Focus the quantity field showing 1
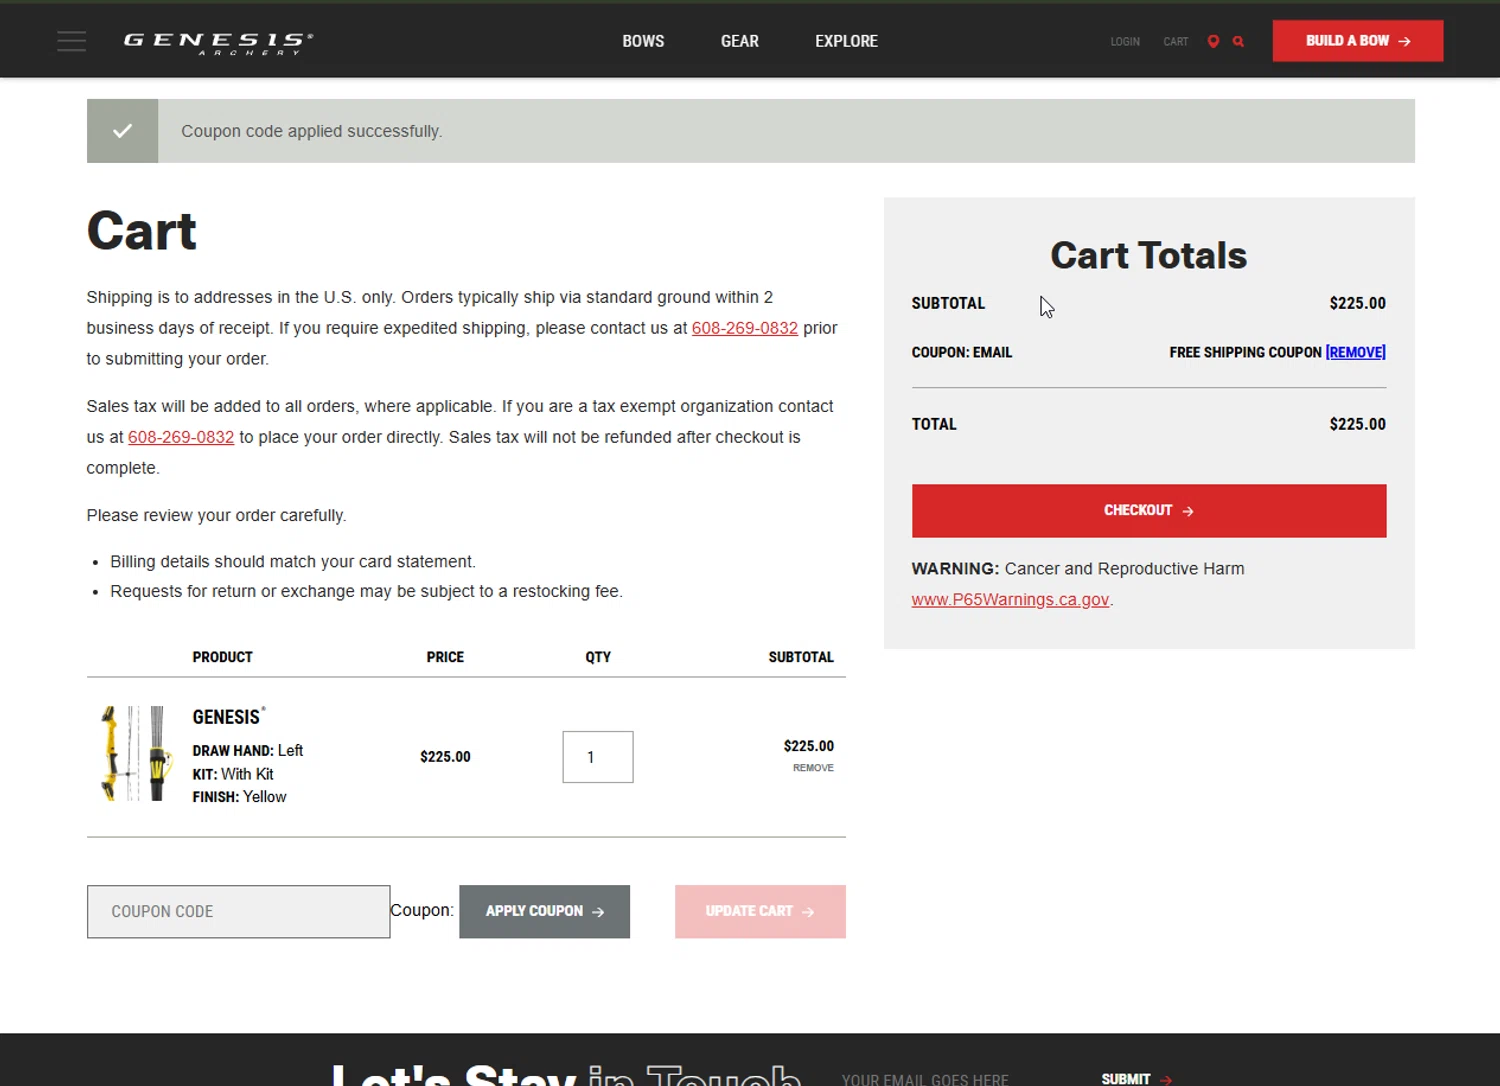This screenshot has height=1086, width=1500. click(598, 757)
